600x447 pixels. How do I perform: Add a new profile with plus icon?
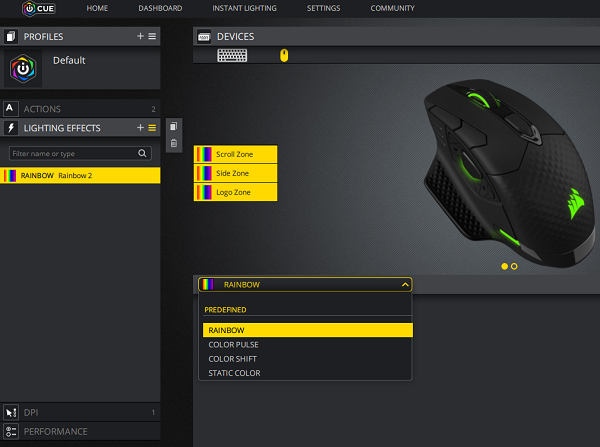140,36
